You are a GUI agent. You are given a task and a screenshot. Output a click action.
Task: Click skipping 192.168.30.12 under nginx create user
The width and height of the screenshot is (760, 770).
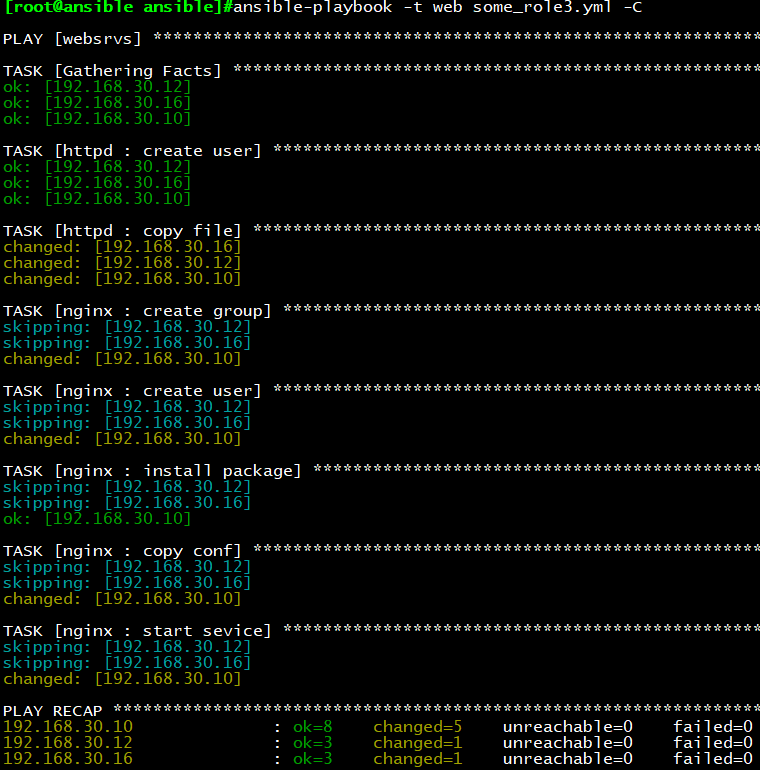point(127,407)
